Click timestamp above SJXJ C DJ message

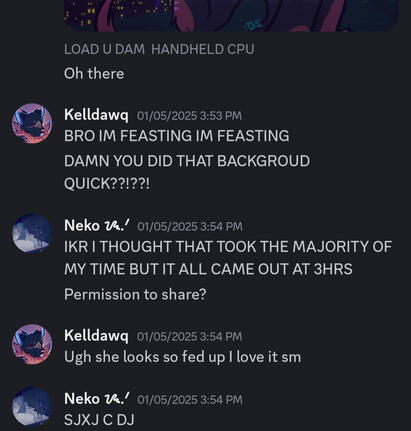pyautogui.click(x=190, y=400)
